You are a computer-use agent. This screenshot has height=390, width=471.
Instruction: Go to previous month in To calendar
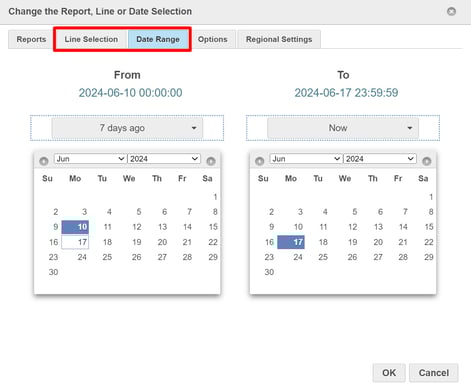[260, 161]
